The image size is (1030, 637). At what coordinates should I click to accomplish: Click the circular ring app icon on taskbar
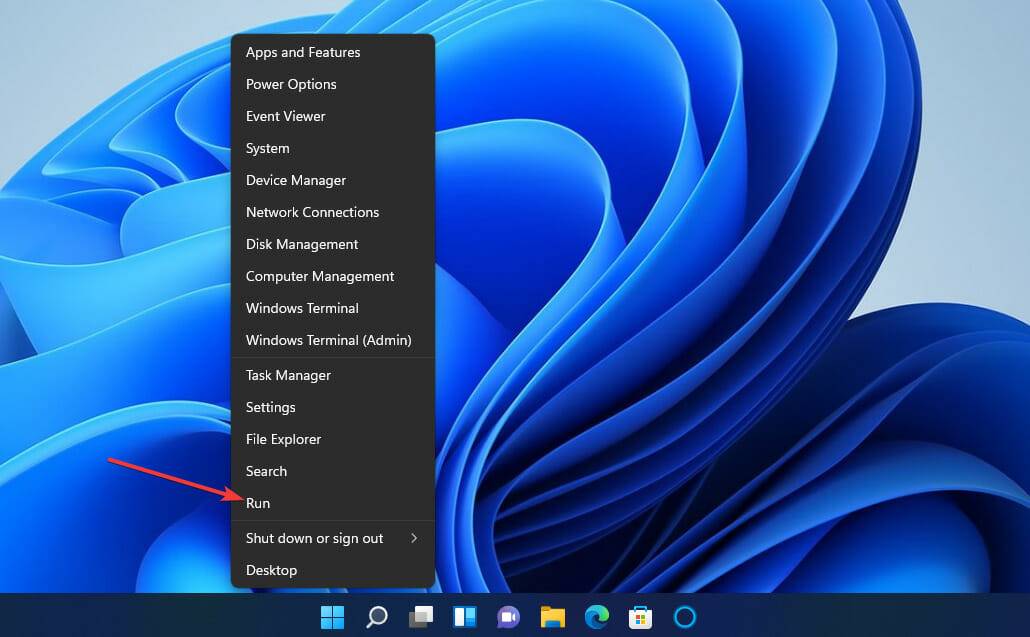tap(684, 617)
